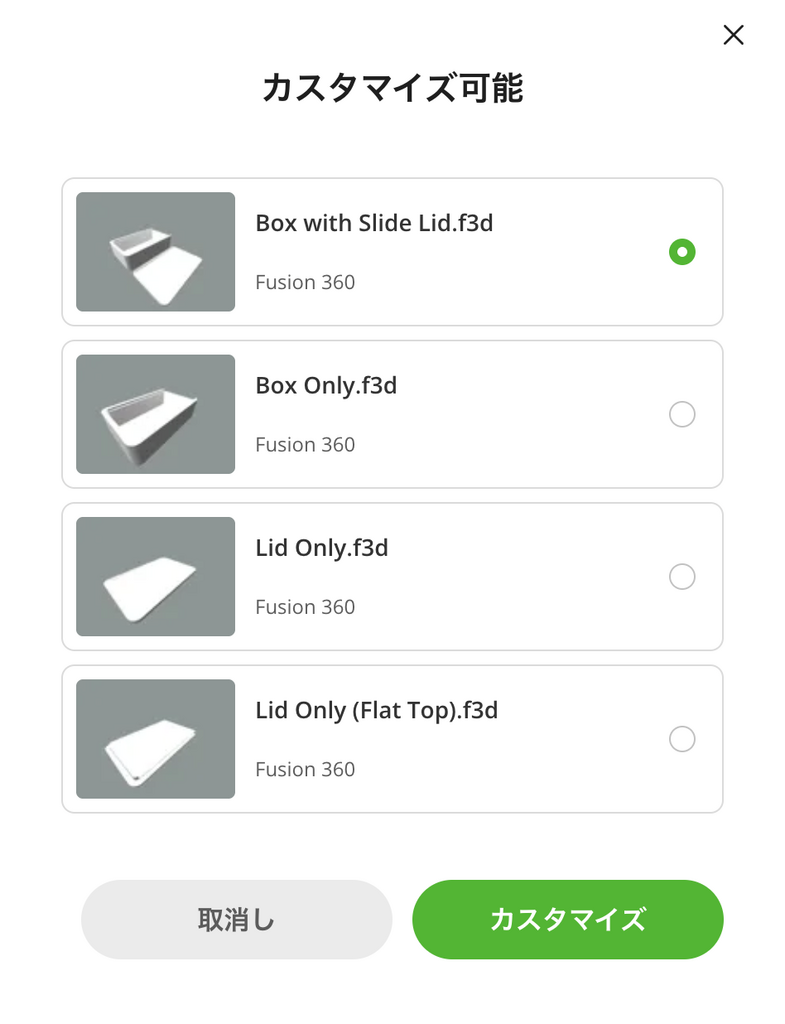The image size is (785, 1024).
Task: Select the Box with Slide Lid radio button
Action: (682, 252)
